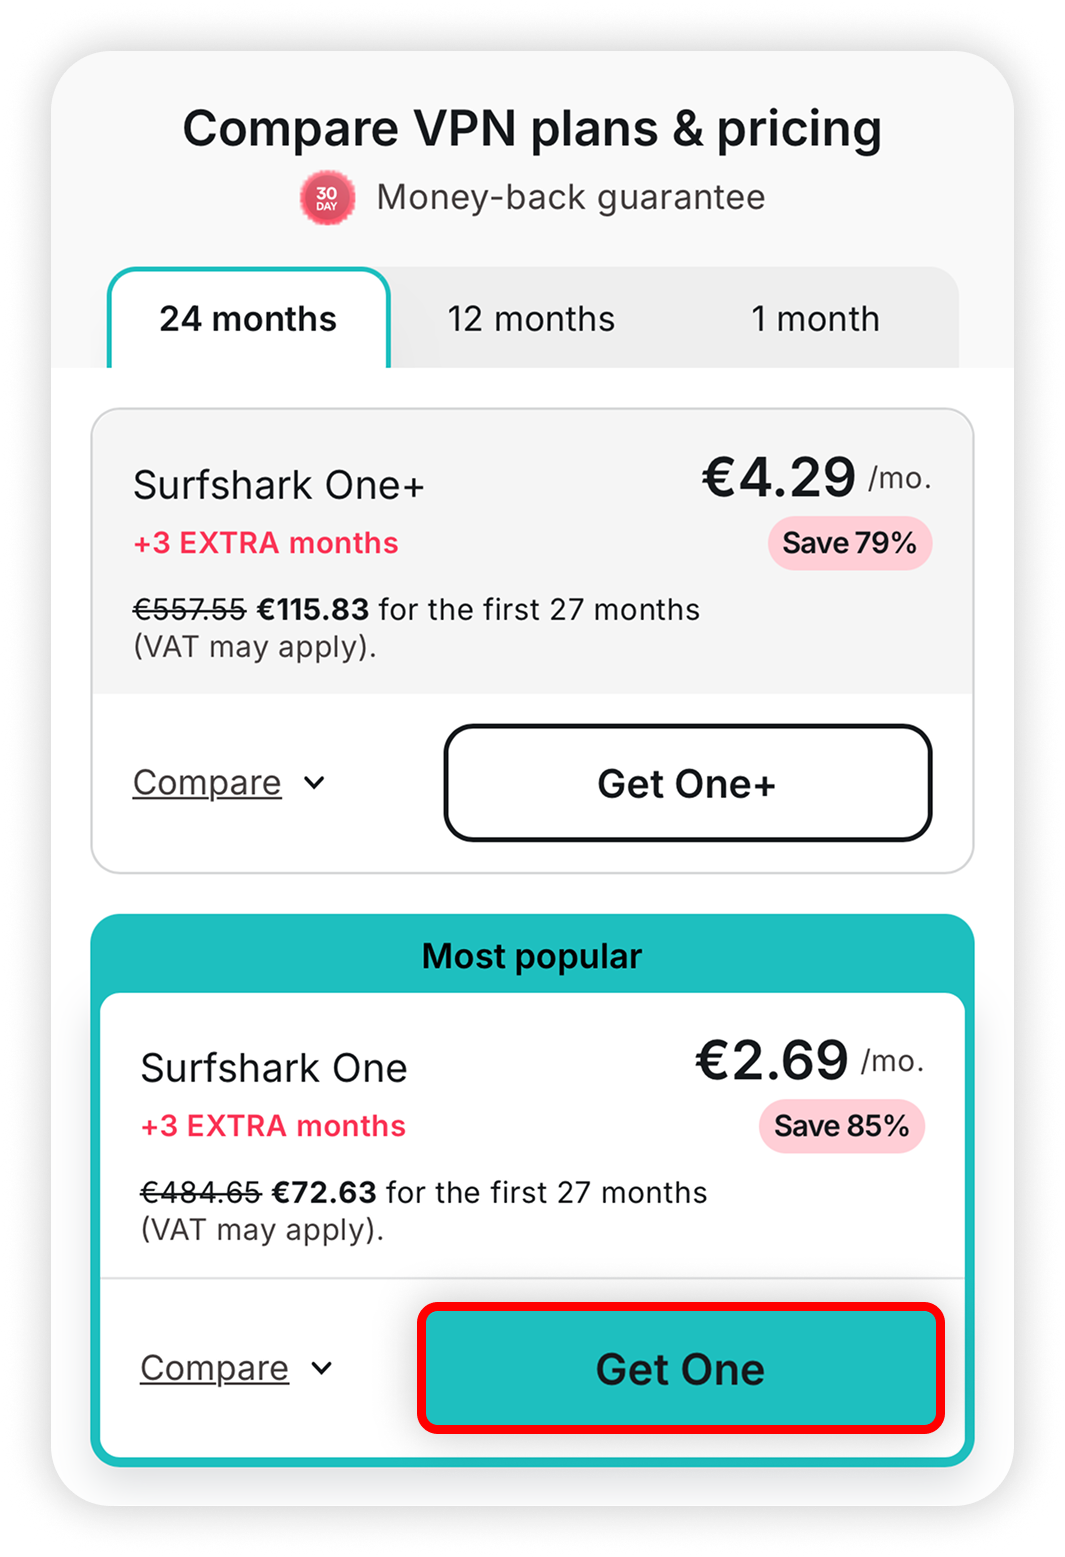Open the Compare chevron under Most popular plan
The image size is (1065, 1557).
tap(321, 1368)
